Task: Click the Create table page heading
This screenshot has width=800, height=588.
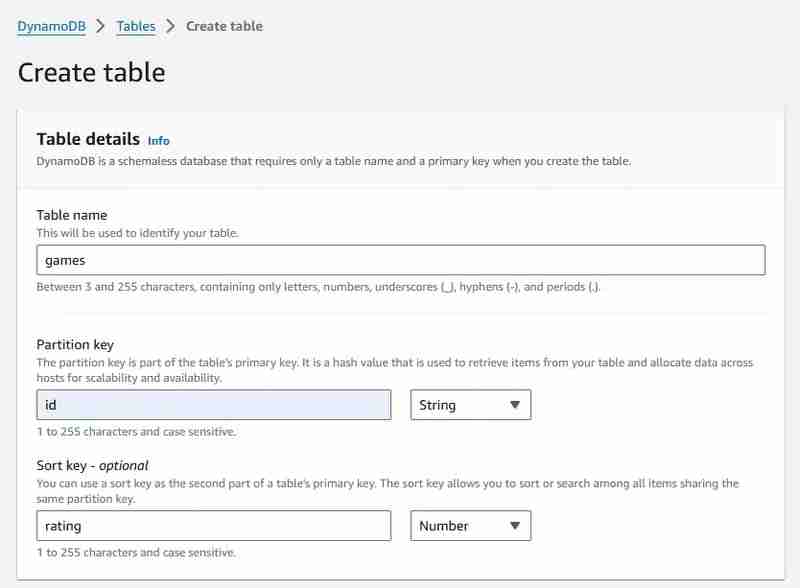Action: [x=93, y=73]
